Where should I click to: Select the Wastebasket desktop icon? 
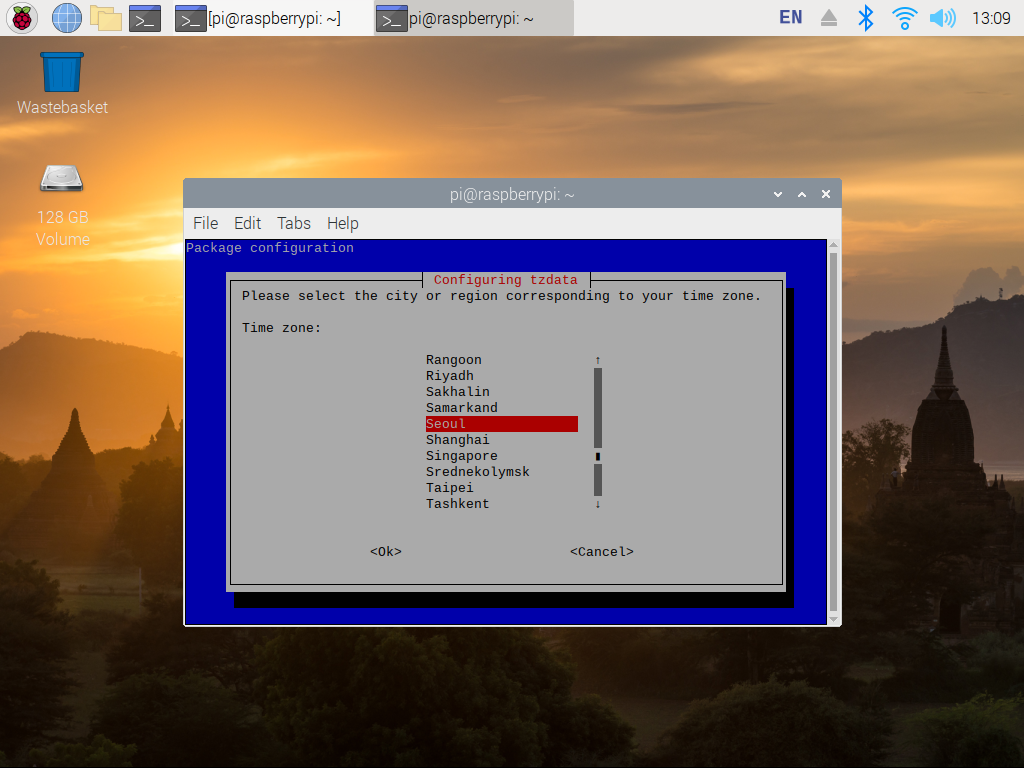[x=62, y=84]
